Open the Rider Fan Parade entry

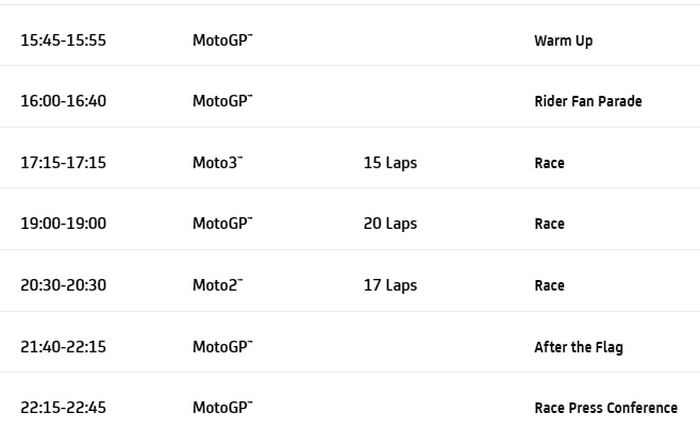coord(588,102)
